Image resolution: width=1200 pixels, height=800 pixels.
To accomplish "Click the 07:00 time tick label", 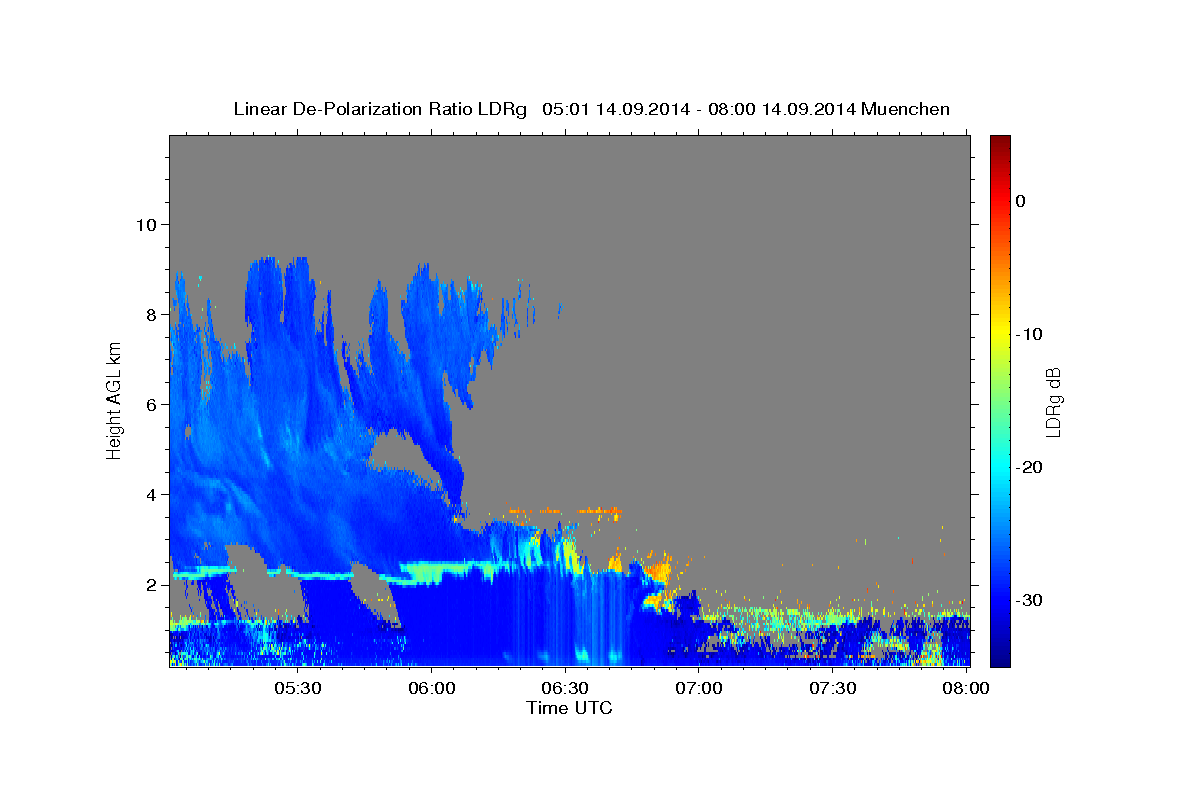I will (698, 688).
